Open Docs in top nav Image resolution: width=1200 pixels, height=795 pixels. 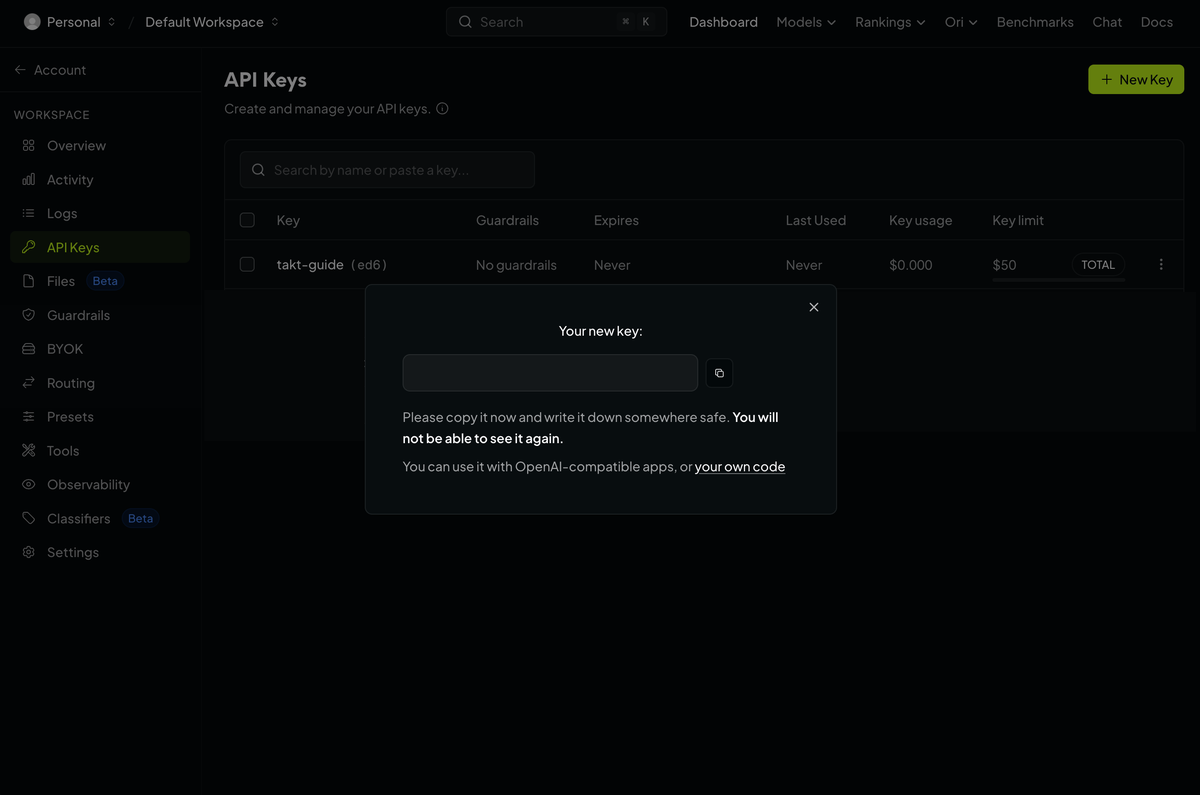[x=1157, y=22]
